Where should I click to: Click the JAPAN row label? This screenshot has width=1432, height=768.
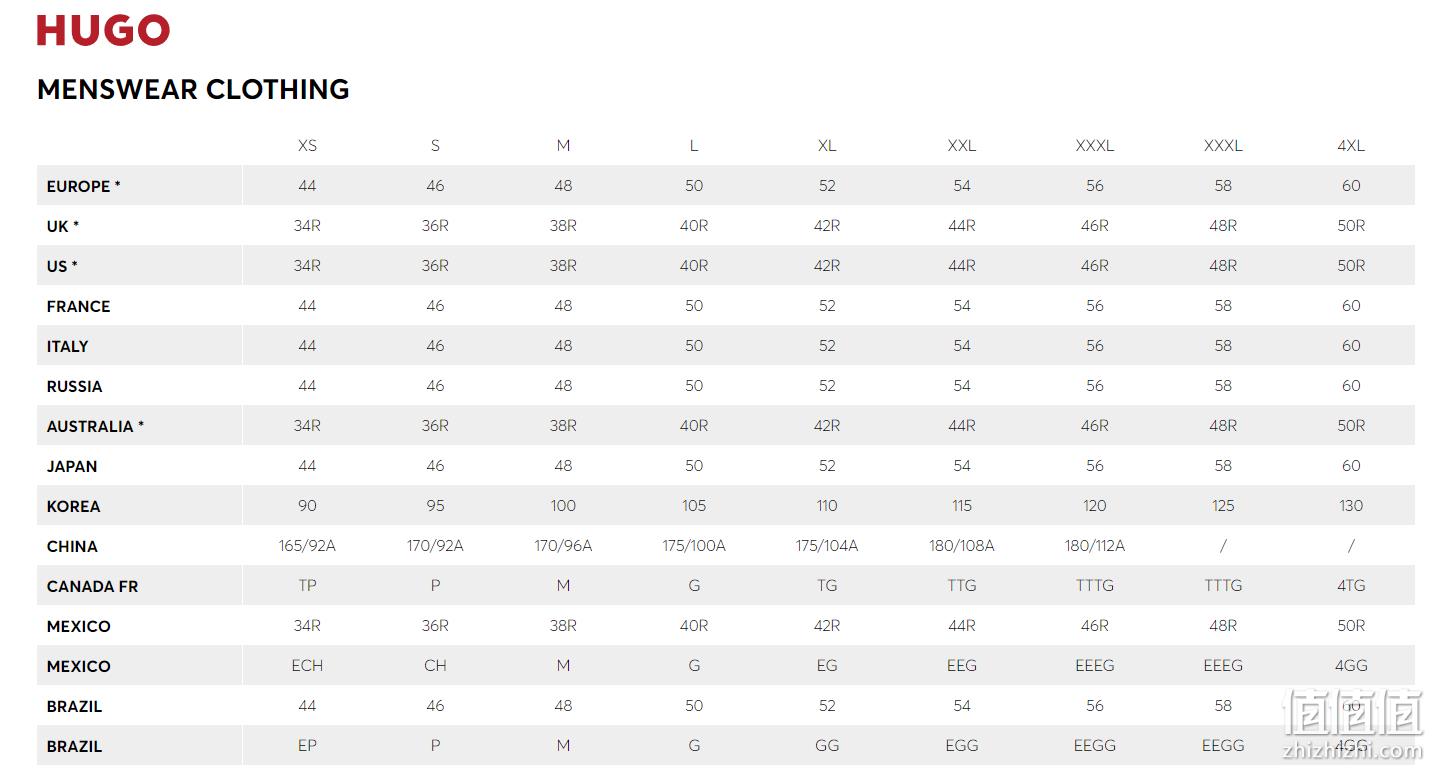pyautogui.click(x=72, y=466)
